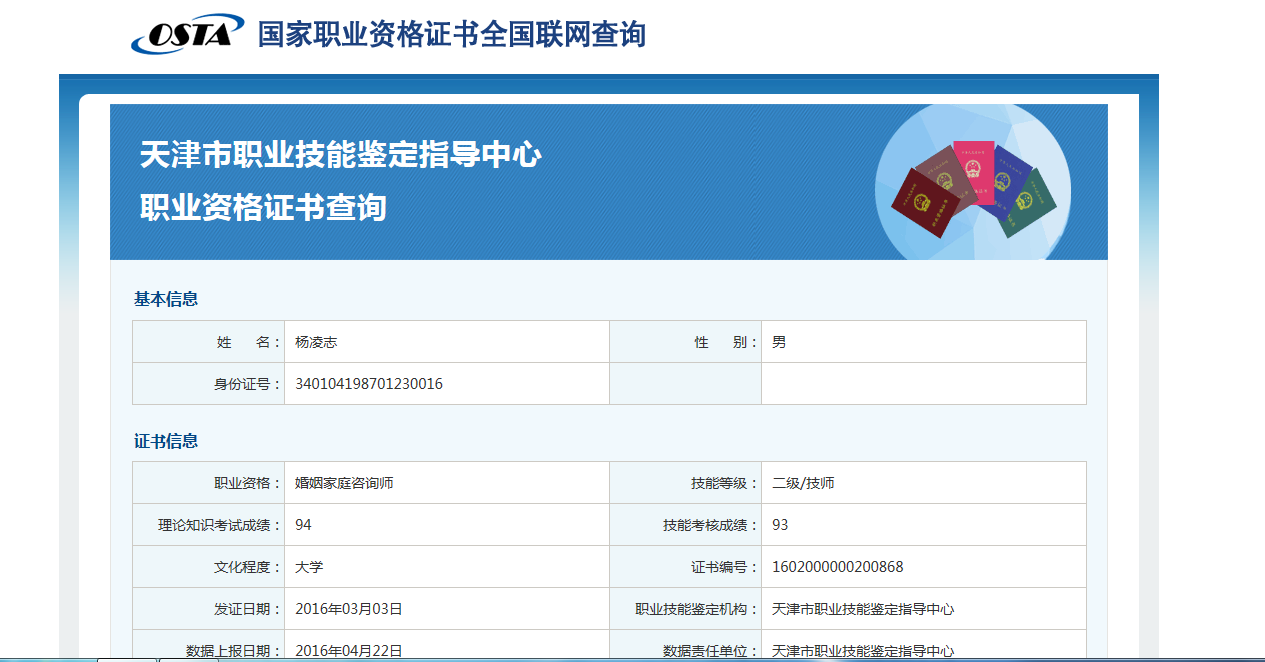Select the gender value 男
1265x662 pixels.
tap(779, 342)
